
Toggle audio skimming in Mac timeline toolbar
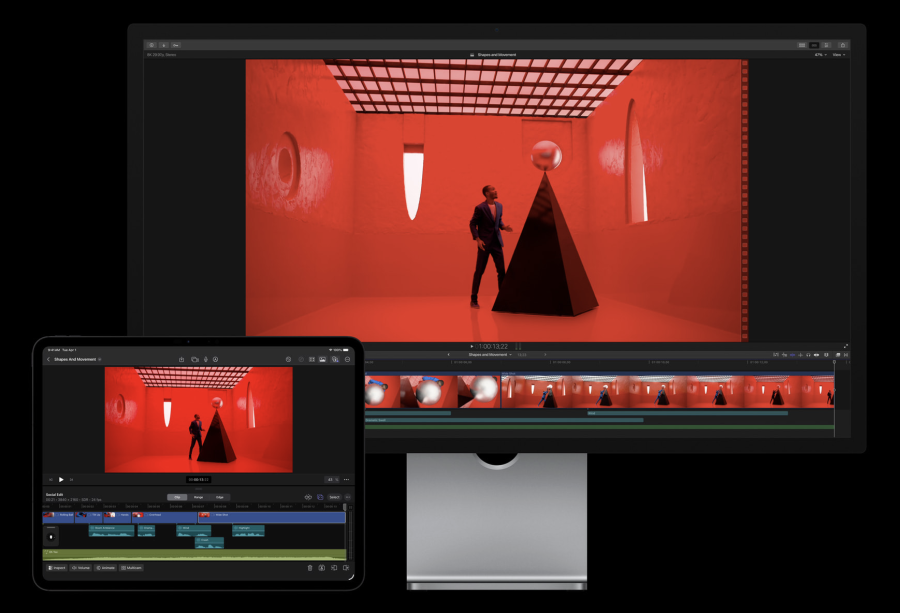coord(808,353)
